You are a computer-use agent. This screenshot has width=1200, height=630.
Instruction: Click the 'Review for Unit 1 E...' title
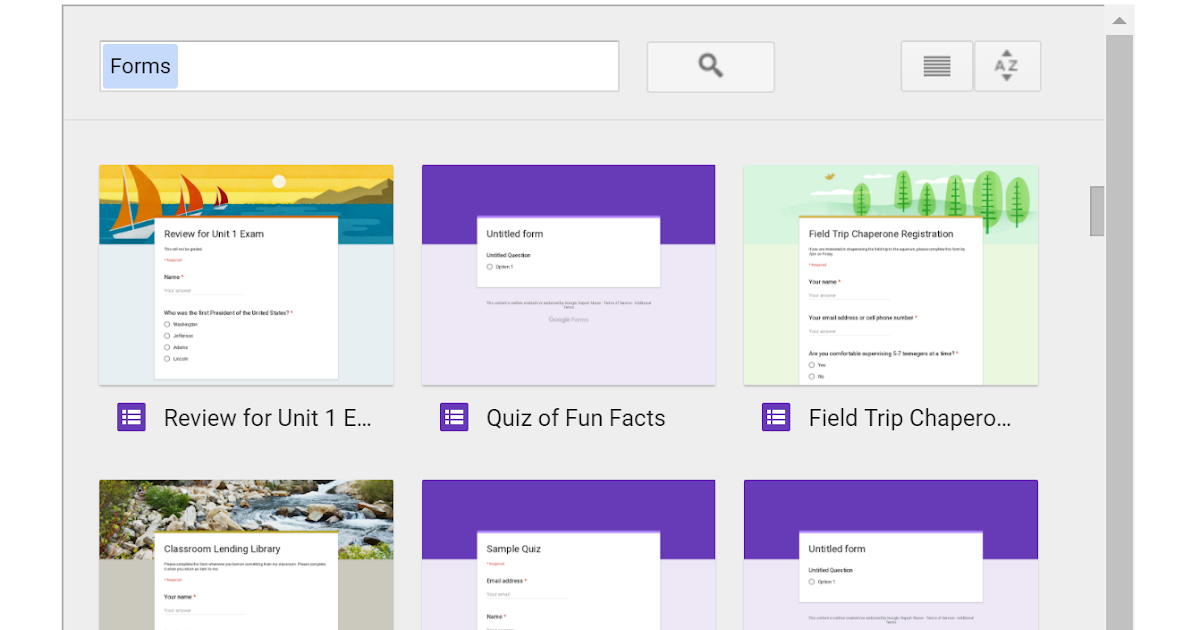pyautogui.click(x=268, y=418)
